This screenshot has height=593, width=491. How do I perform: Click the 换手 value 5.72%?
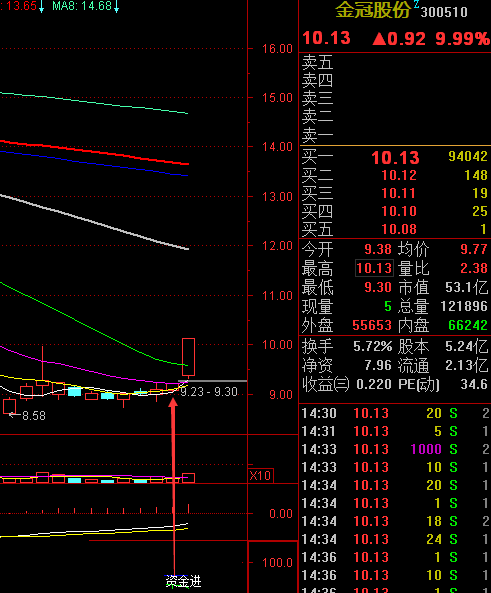click(373, 346)
